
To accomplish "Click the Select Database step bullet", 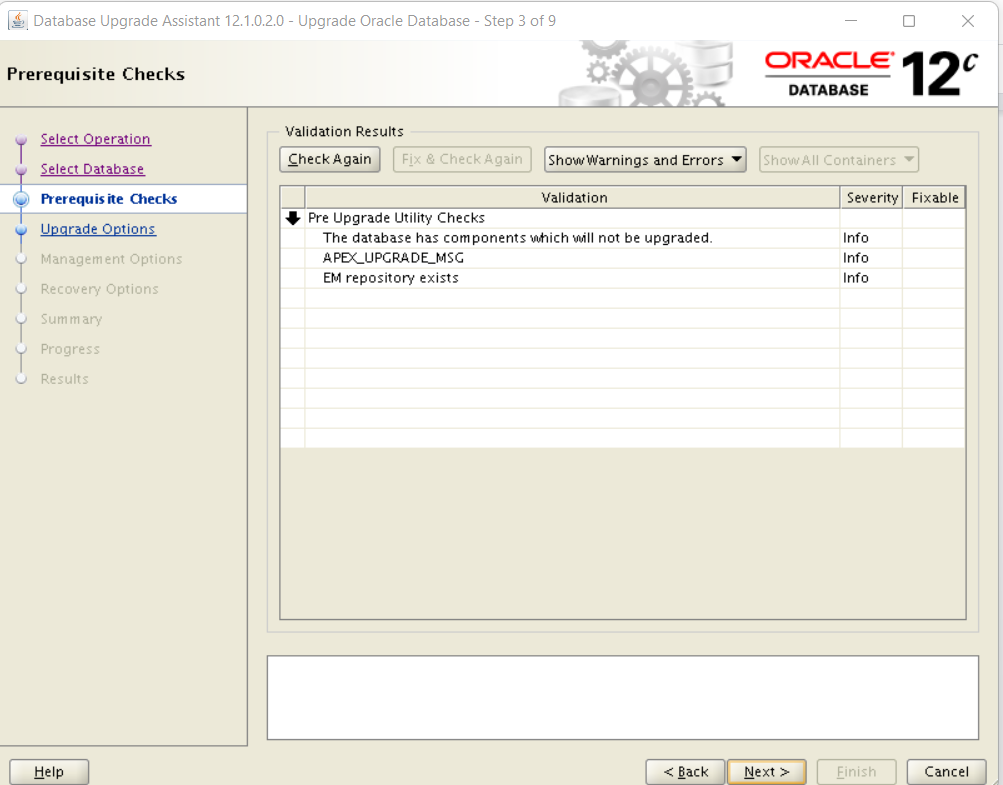I will 21,170.
